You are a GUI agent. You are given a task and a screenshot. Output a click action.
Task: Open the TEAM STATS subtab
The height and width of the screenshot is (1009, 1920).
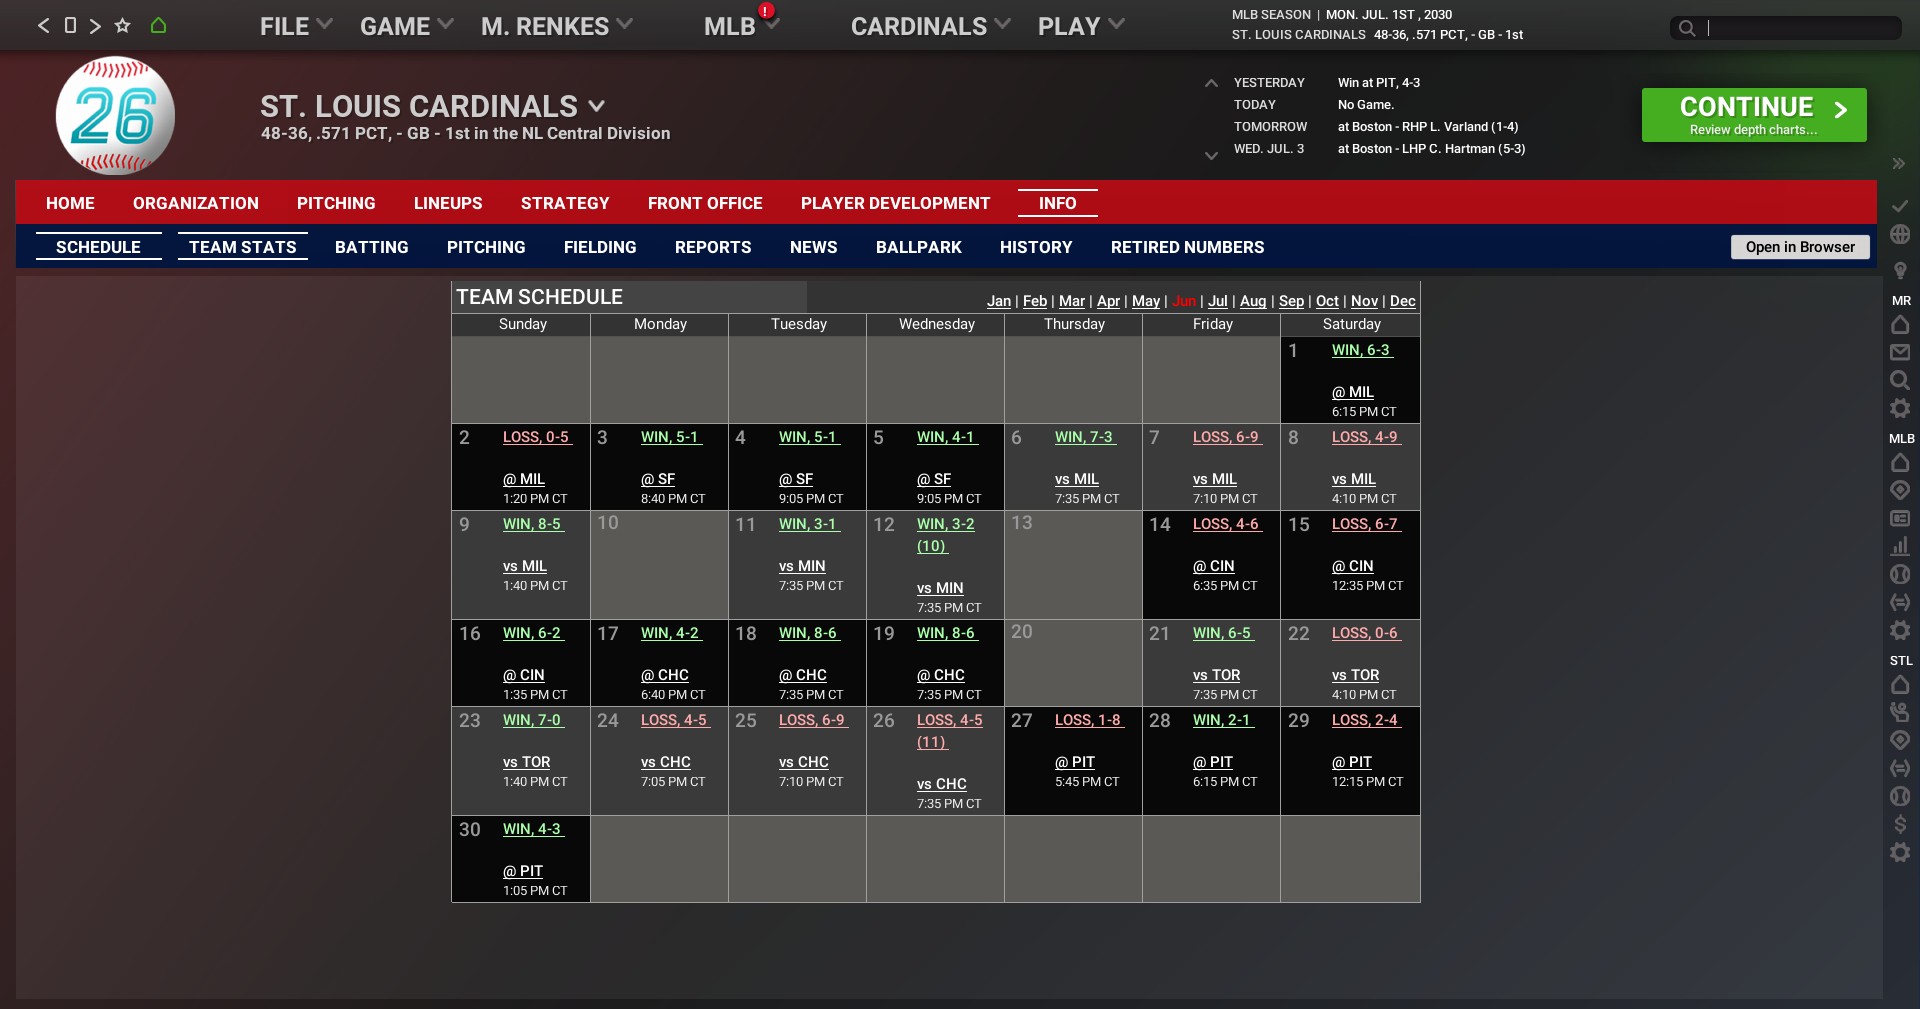pos(243,247)
